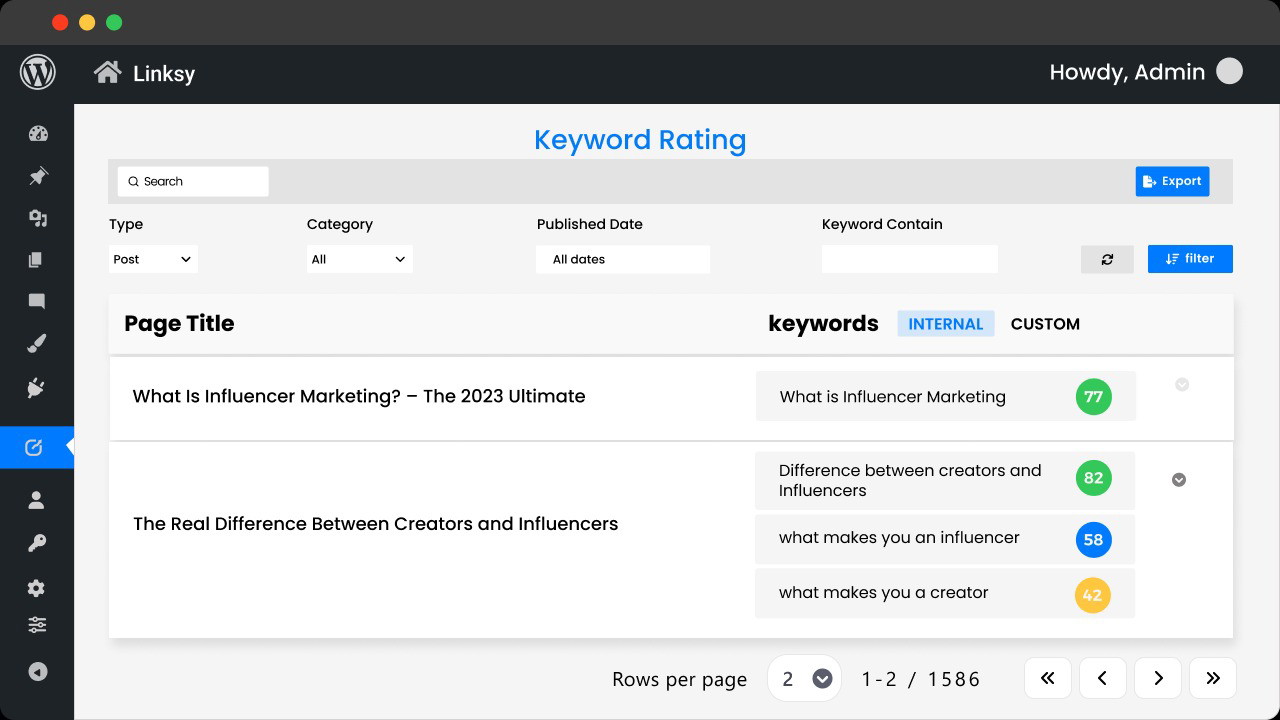Open Posts via the pushpin icon

click(x=38, y=176)
